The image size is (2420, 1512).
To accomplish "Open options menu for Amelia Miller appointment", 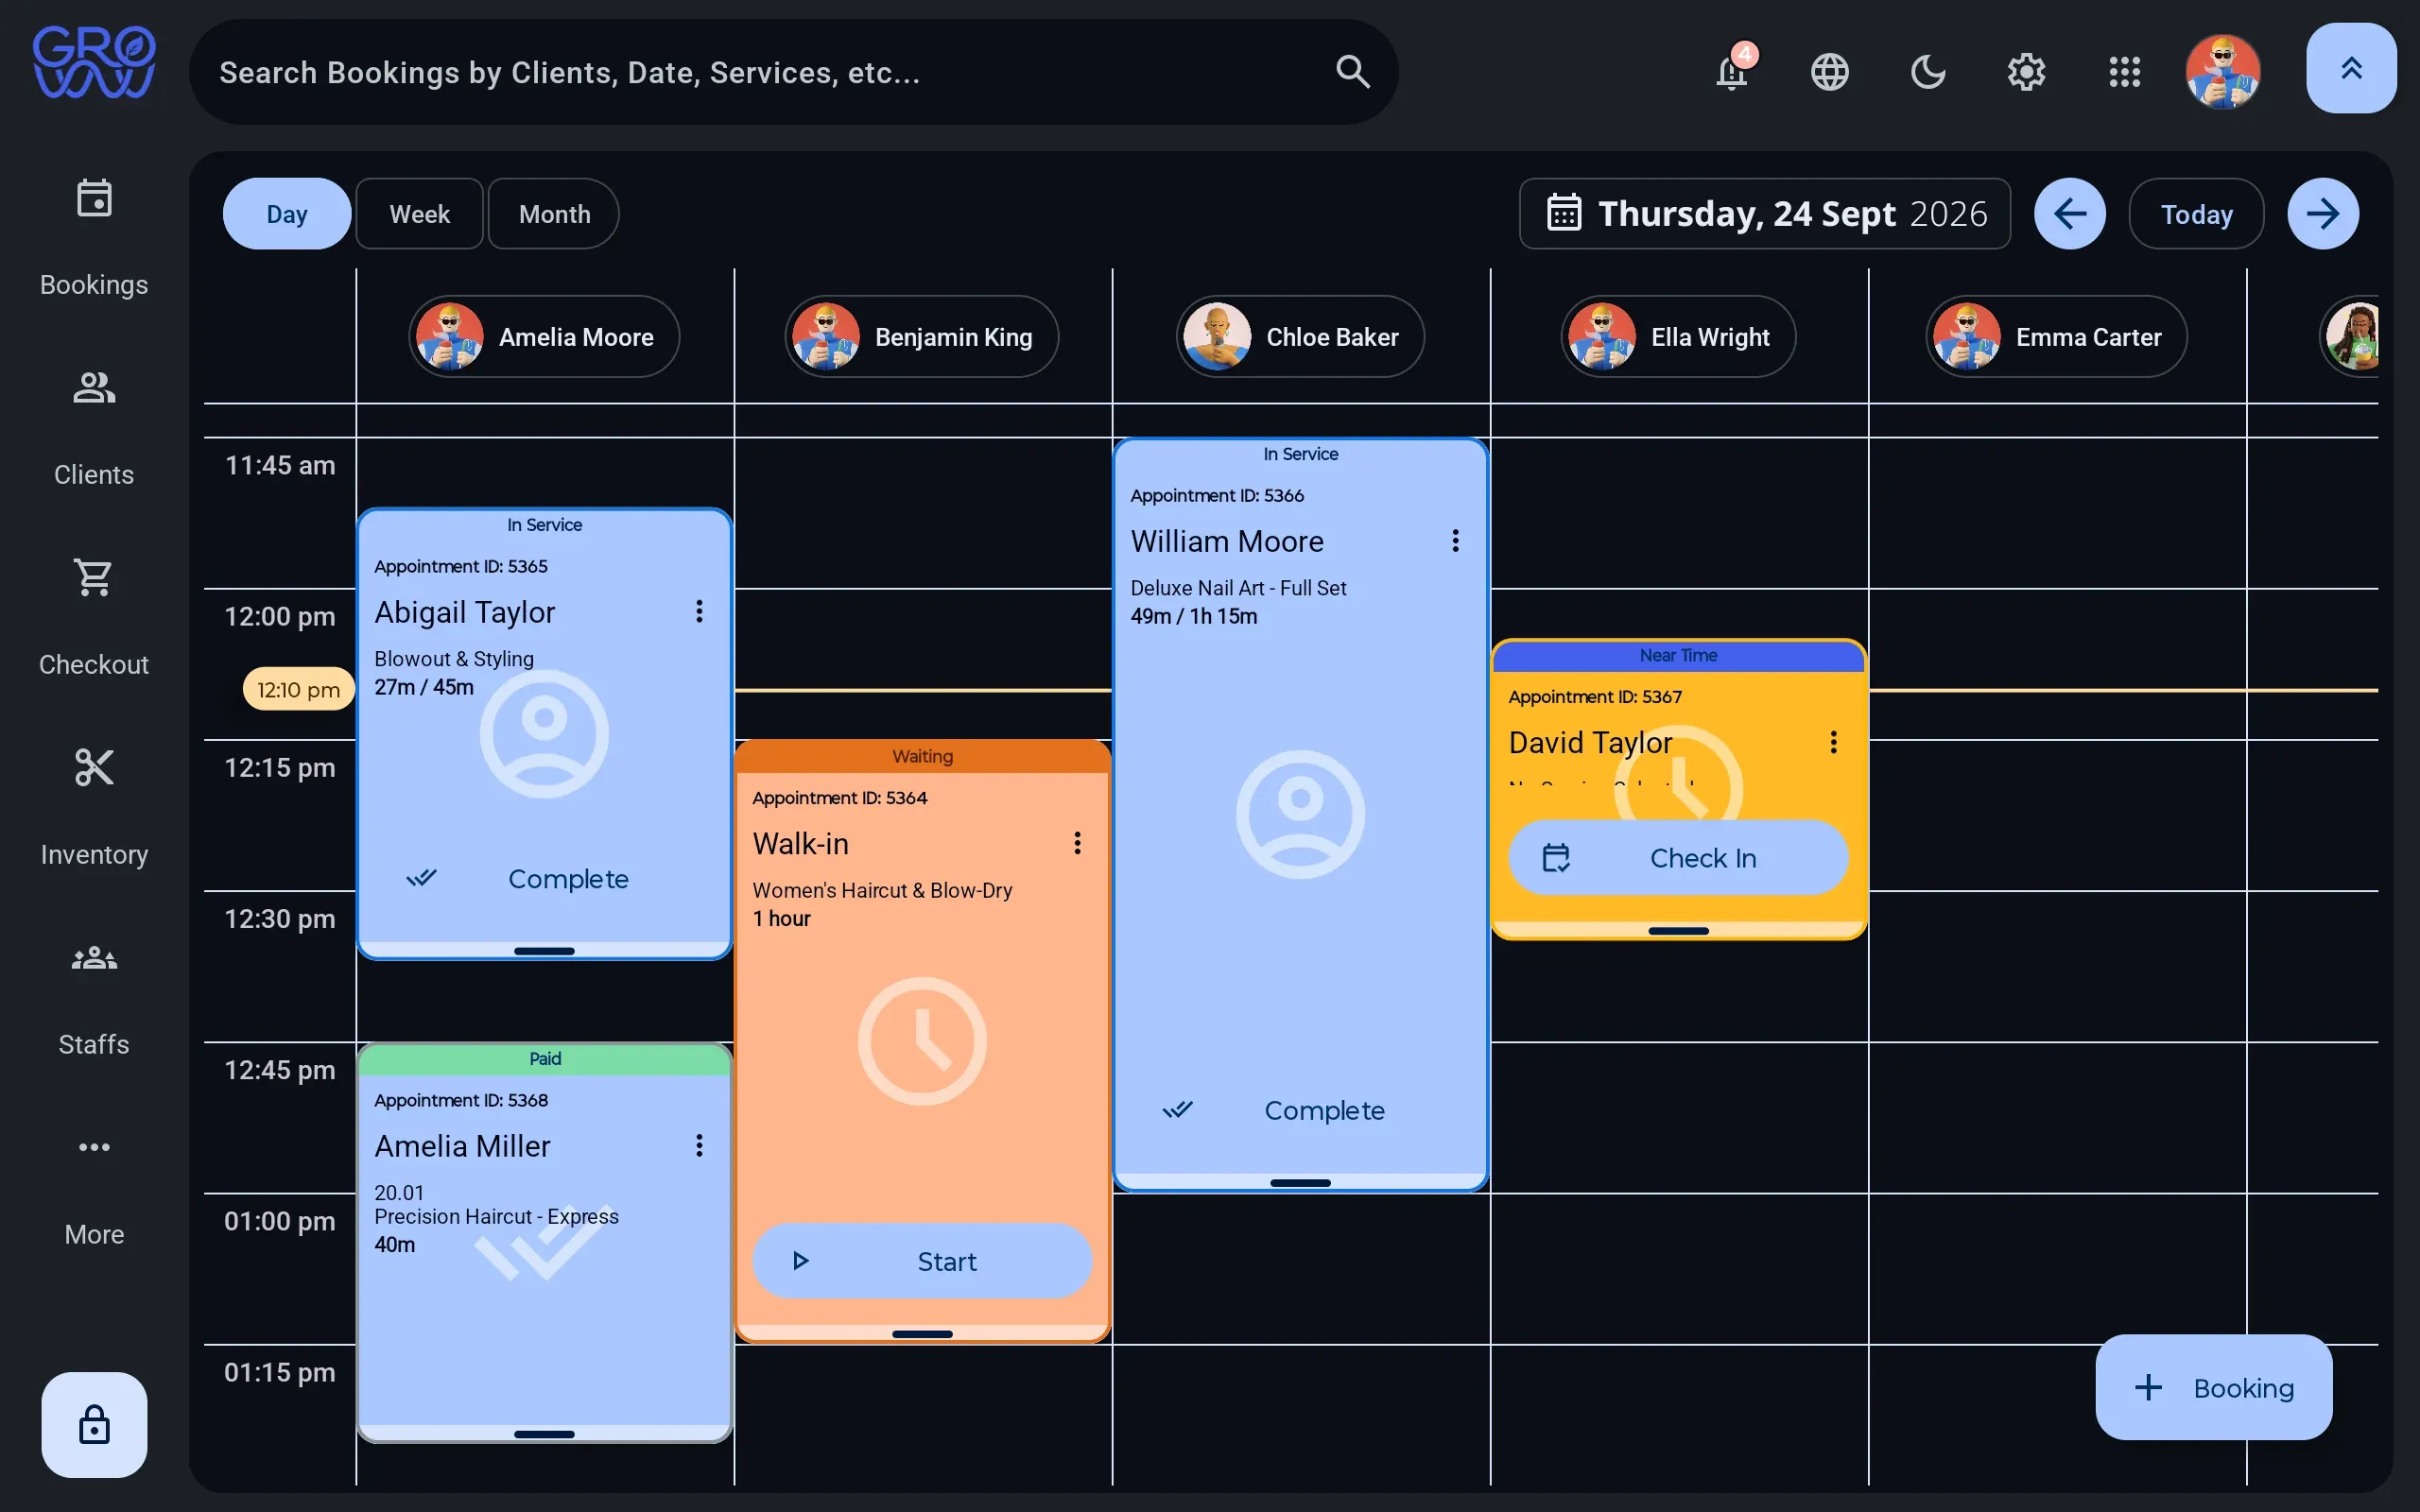I will [x=699, y=1145].
